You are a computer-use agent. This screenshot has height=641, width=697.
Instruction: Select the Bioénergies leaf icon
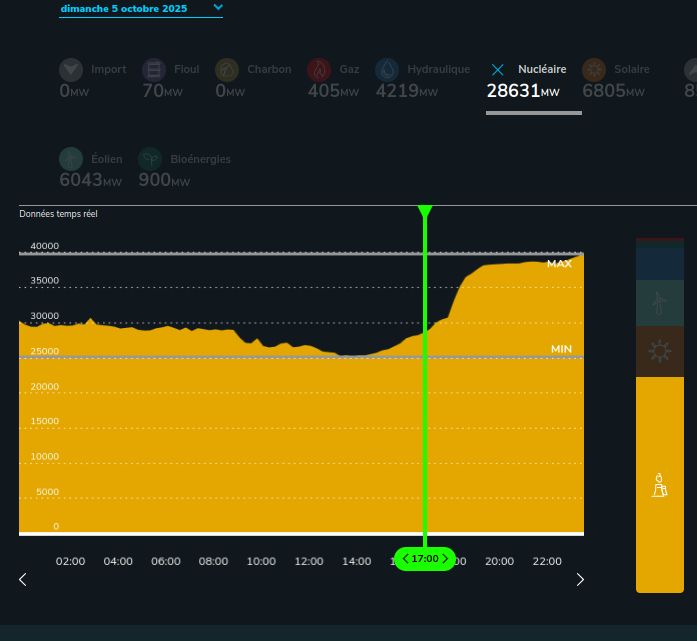[150, 159]
